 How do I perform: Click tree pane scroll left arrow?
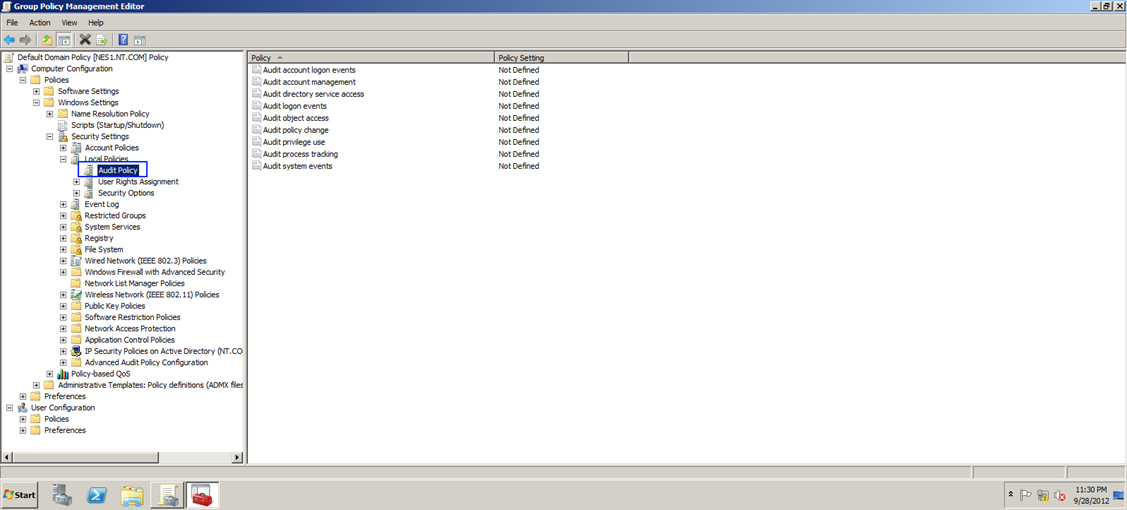point(7,458)
